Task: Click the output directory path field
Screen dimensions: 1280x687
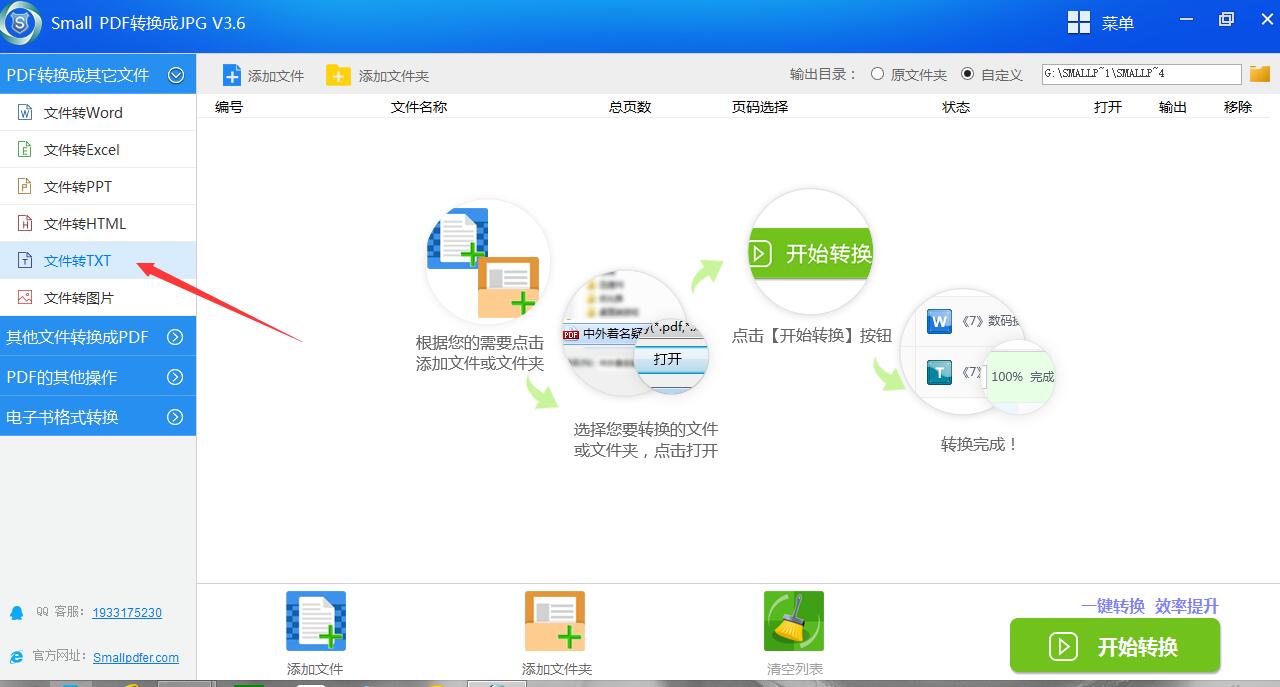Action: pyautogui.click(x=1141, y=74)
